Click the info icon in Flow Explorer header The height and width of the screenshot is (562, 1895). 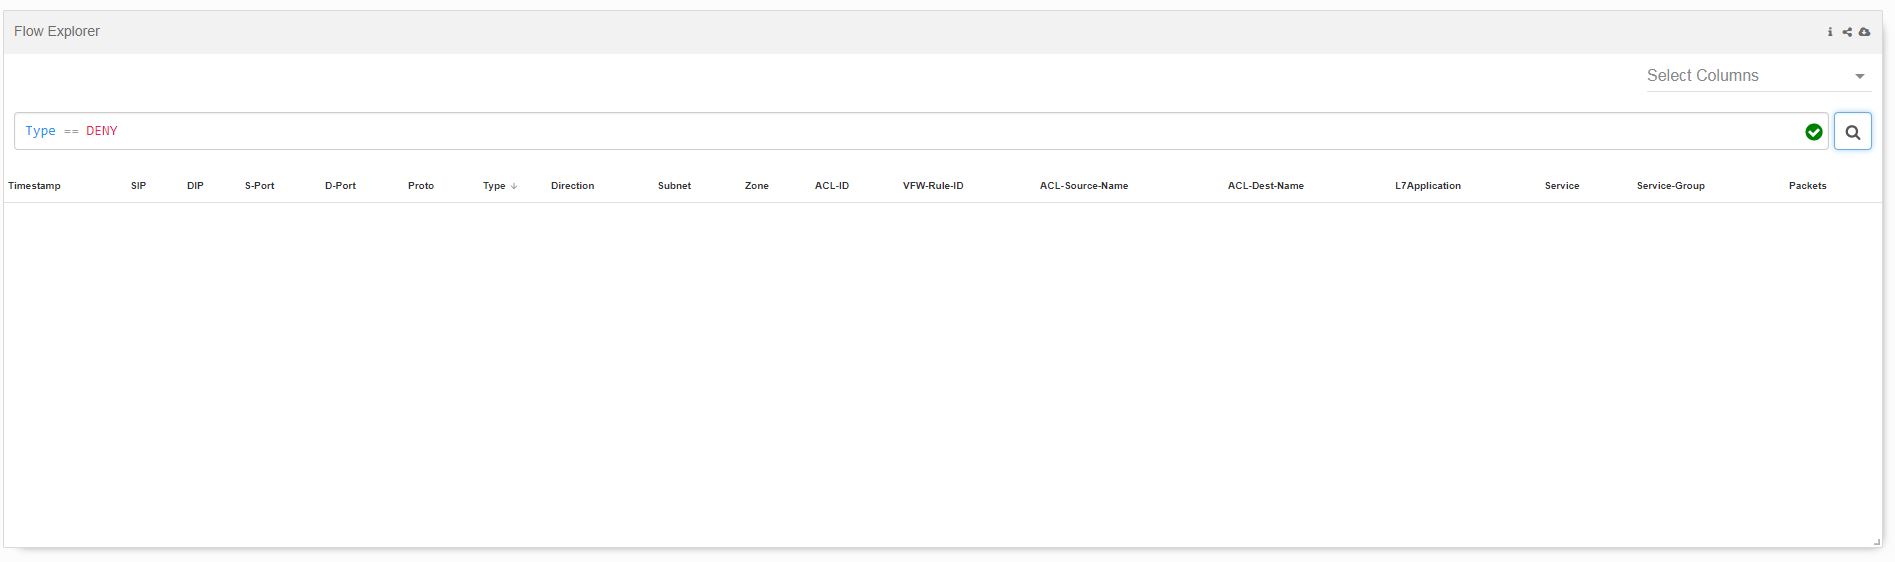1830,32
